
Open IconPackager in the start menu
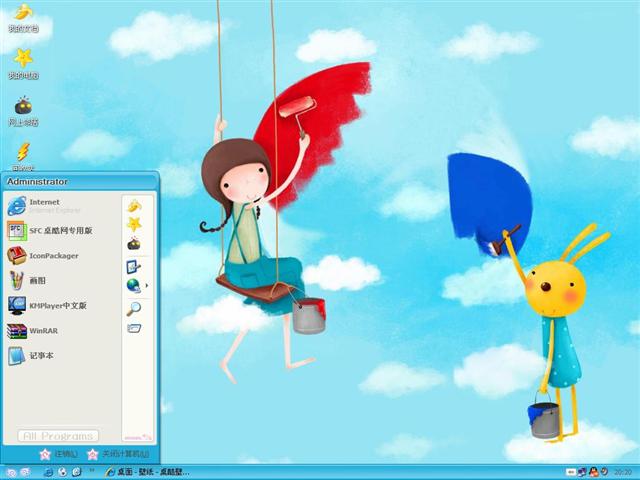[43, 256]
